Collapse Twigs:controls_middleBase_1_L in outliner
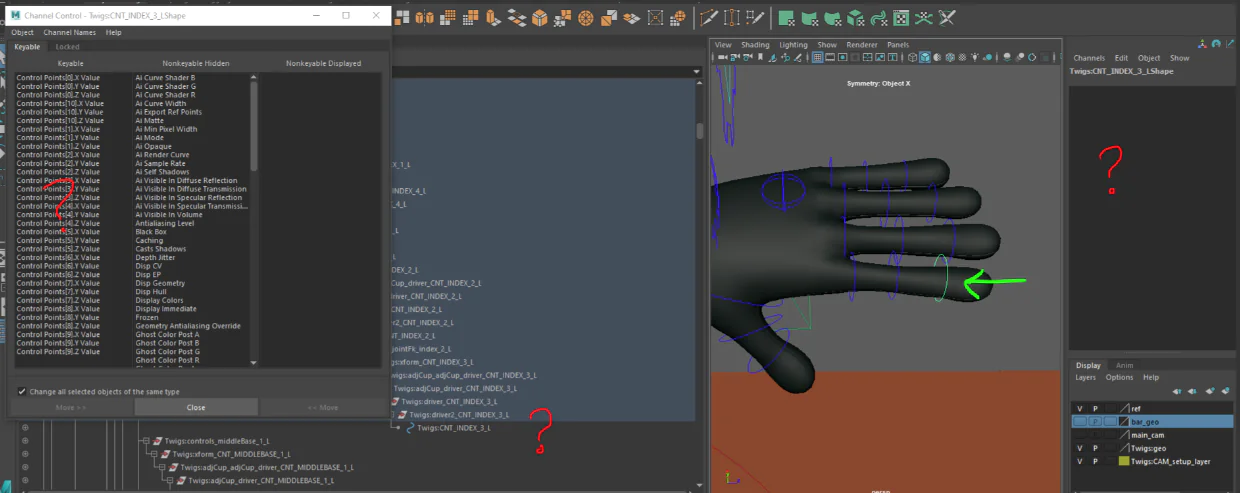Screen dimensions: 1240x493 (x=144, y=441)
